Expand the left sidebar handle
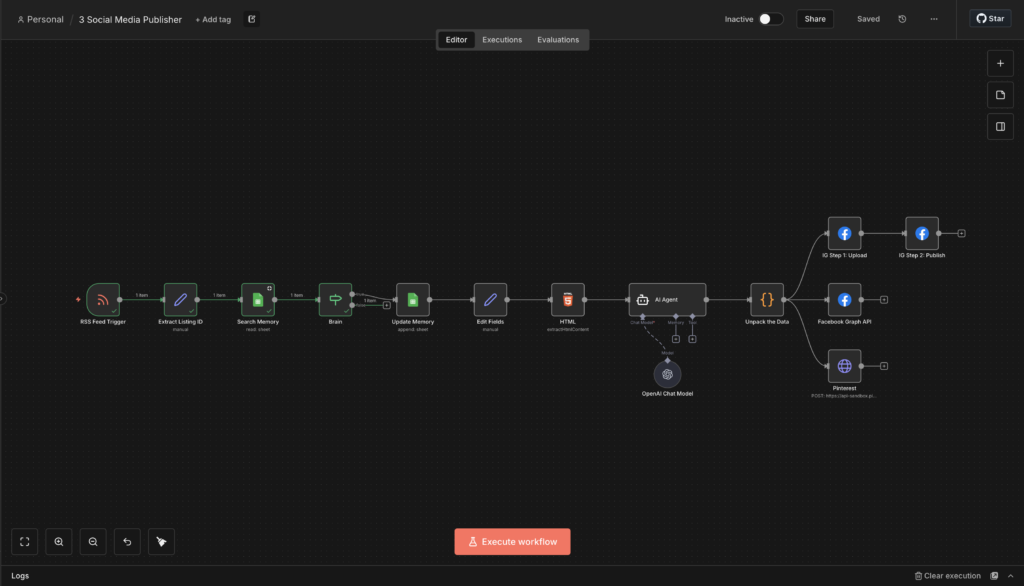 pyautogui.click(x=3, y=298)
